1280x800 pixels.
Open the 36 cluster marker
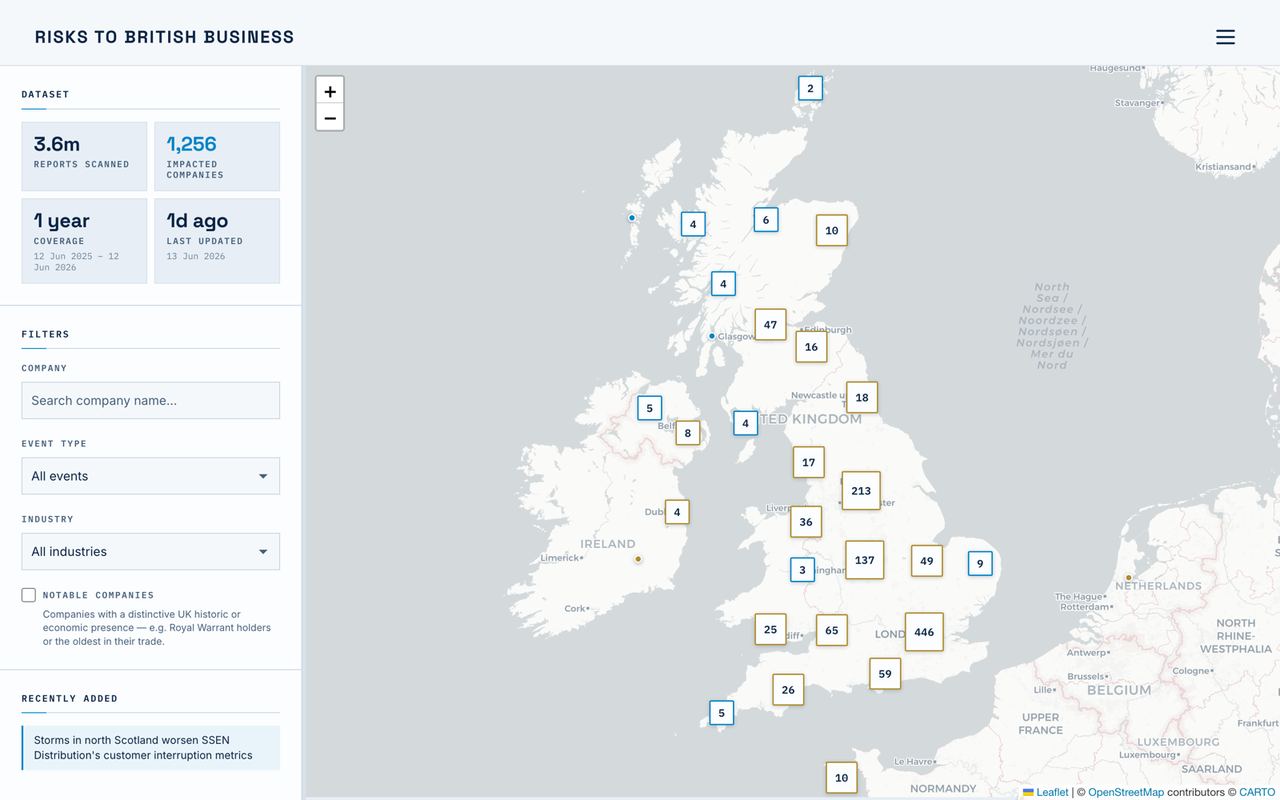(x=806, y=522)
